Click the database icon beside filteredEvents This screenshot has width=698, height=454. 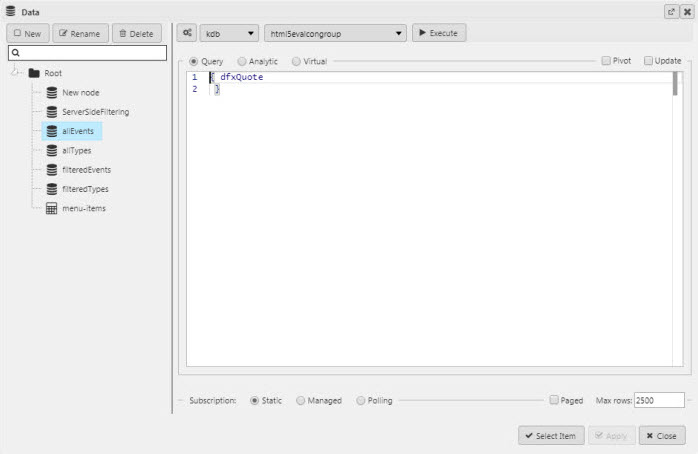[x=52, y=170]
